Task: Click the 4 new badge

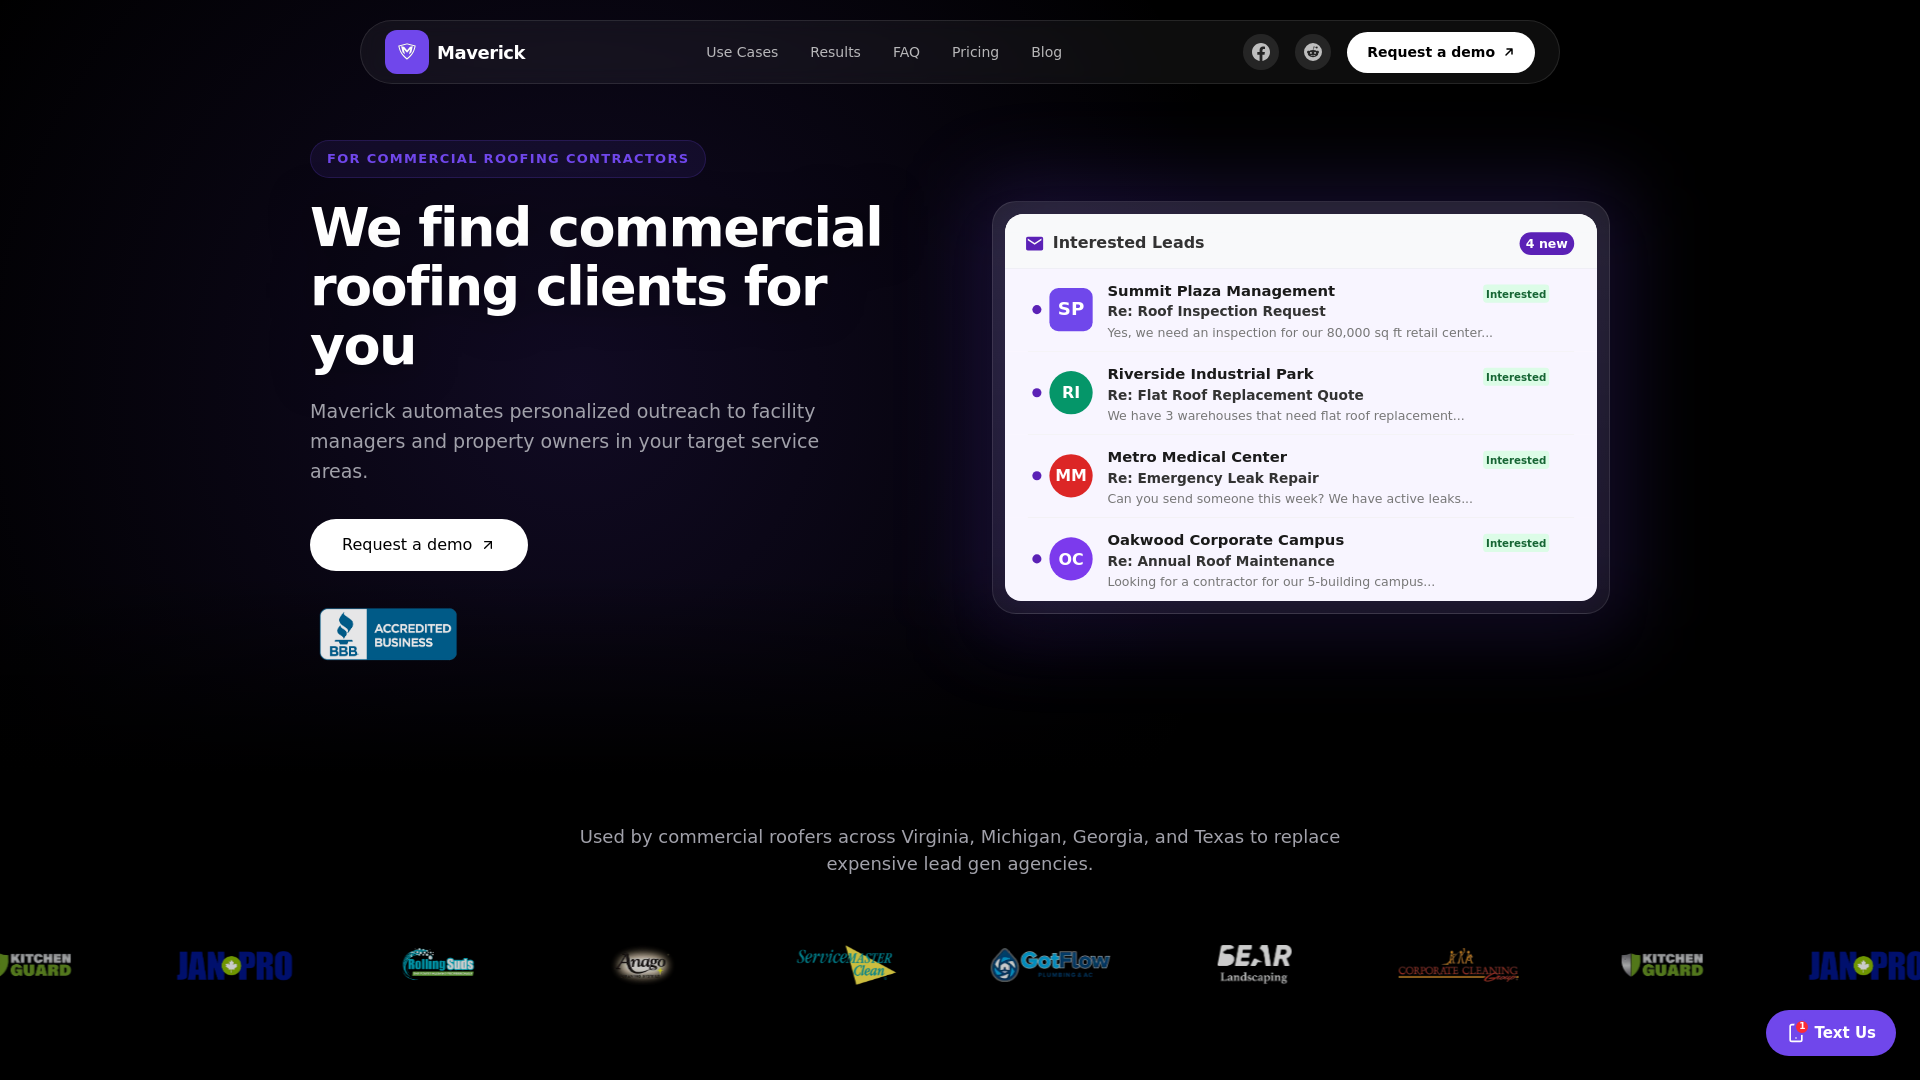Action: [x=1546, y=244]
